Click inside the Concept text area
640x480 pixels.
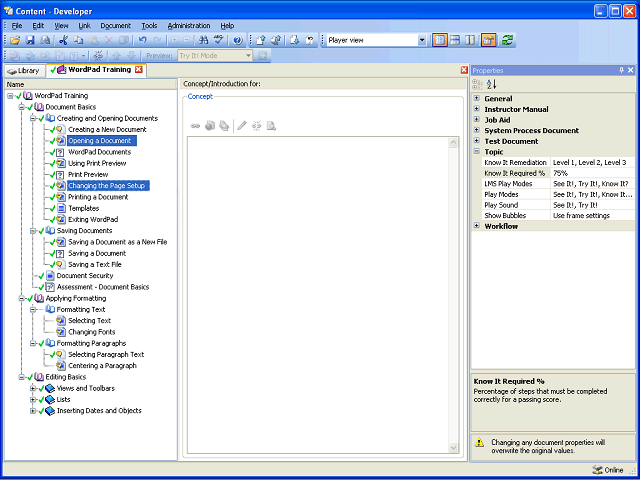pyautogui.click(x=318, y=295)
